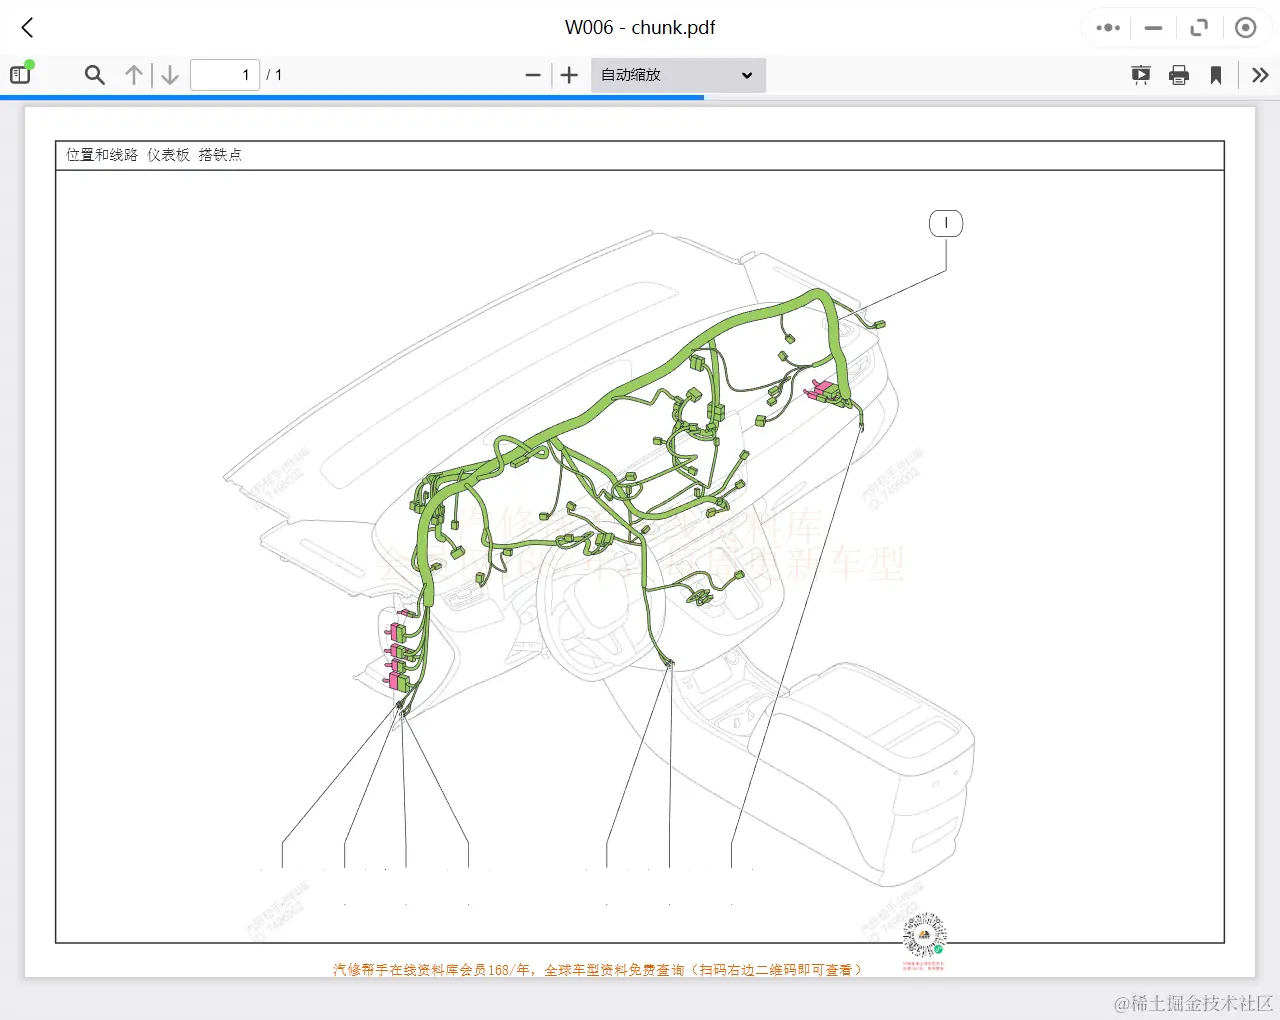Print the document
Image resolution: width=1280 pixels, height=1020 pixels.
tap(1179, 75)
